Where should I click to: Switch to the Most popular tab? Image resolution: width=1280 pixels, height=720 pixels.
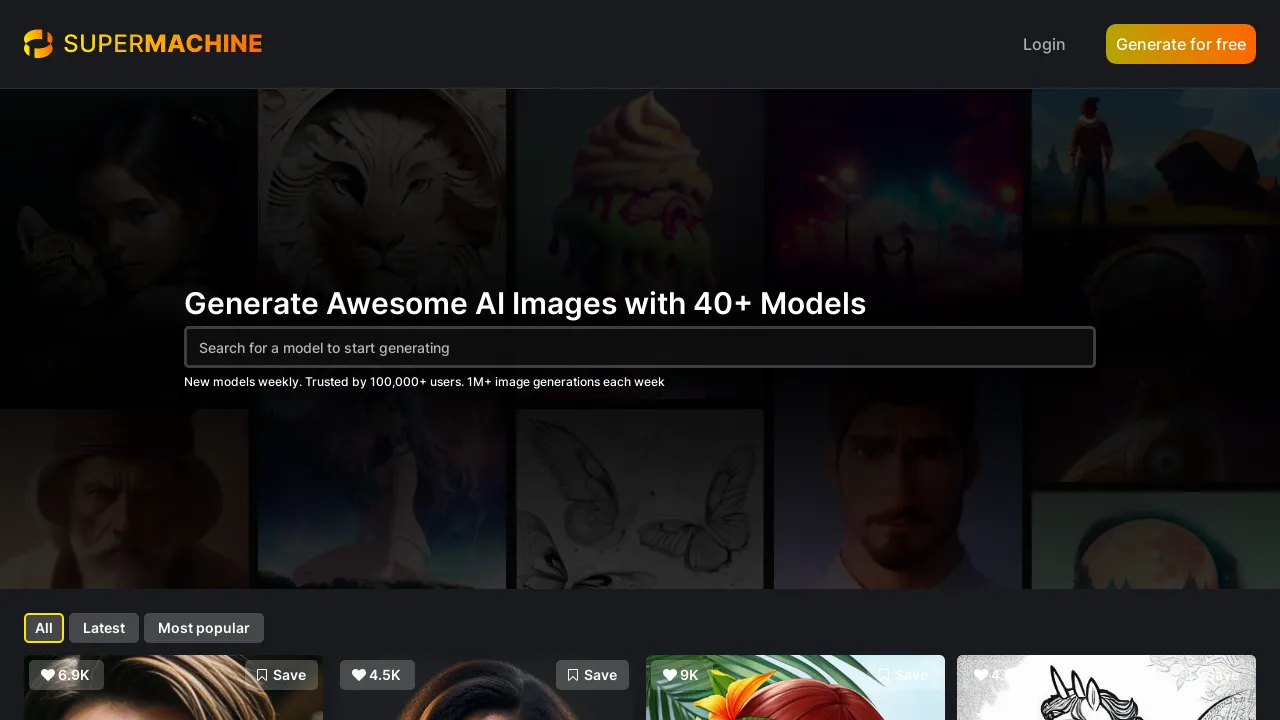[204, 628]
